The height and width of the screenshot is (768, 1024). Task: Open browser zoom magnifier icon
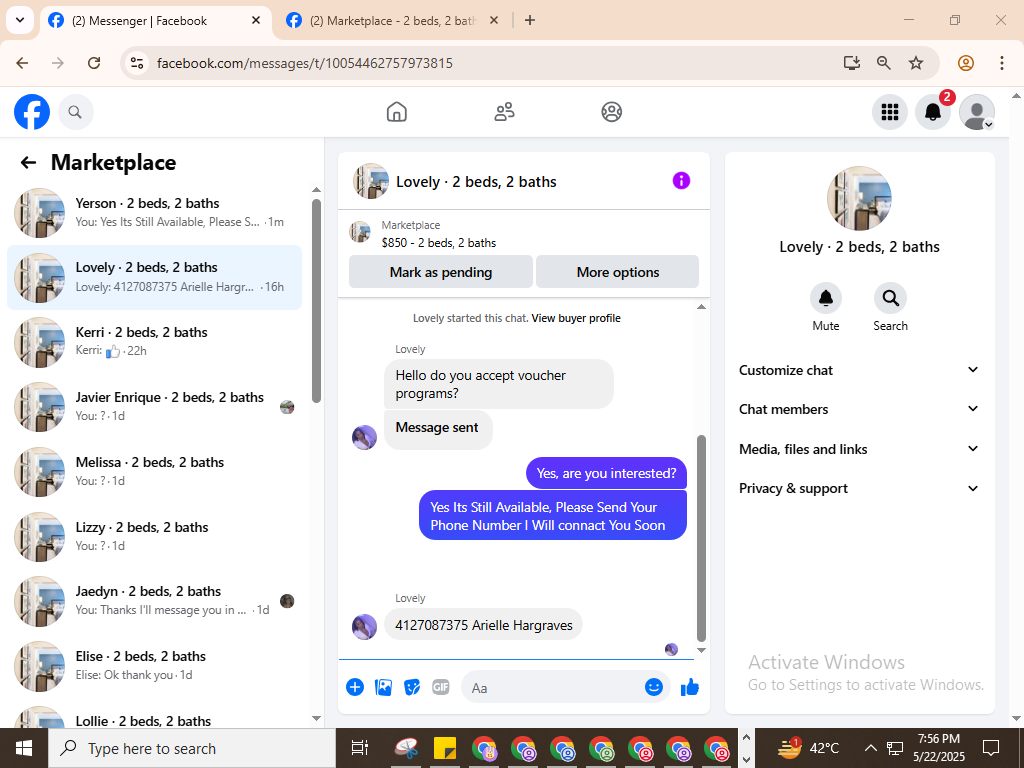pyautogui.click(x=884, y=63)
